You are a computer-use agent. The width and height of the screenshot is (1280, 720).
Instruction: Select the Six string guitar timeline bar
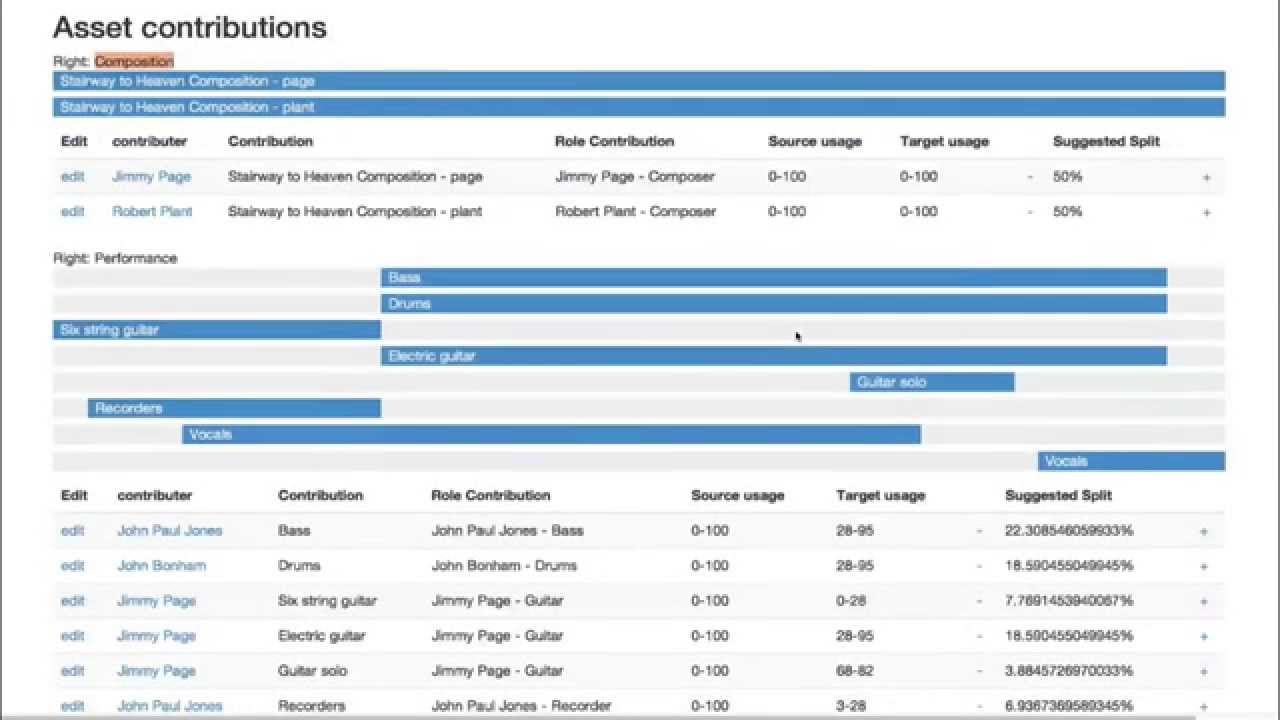(x=217, y=330)
